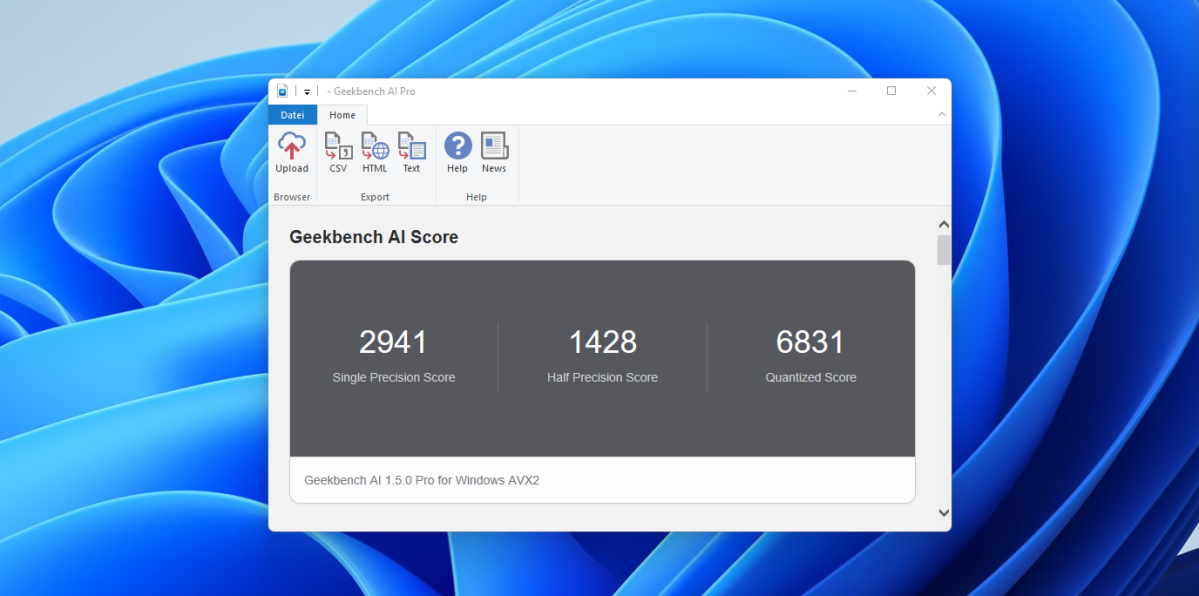Click the Geekbench AI 1.5.0 Pro version text

click(421, 480)
